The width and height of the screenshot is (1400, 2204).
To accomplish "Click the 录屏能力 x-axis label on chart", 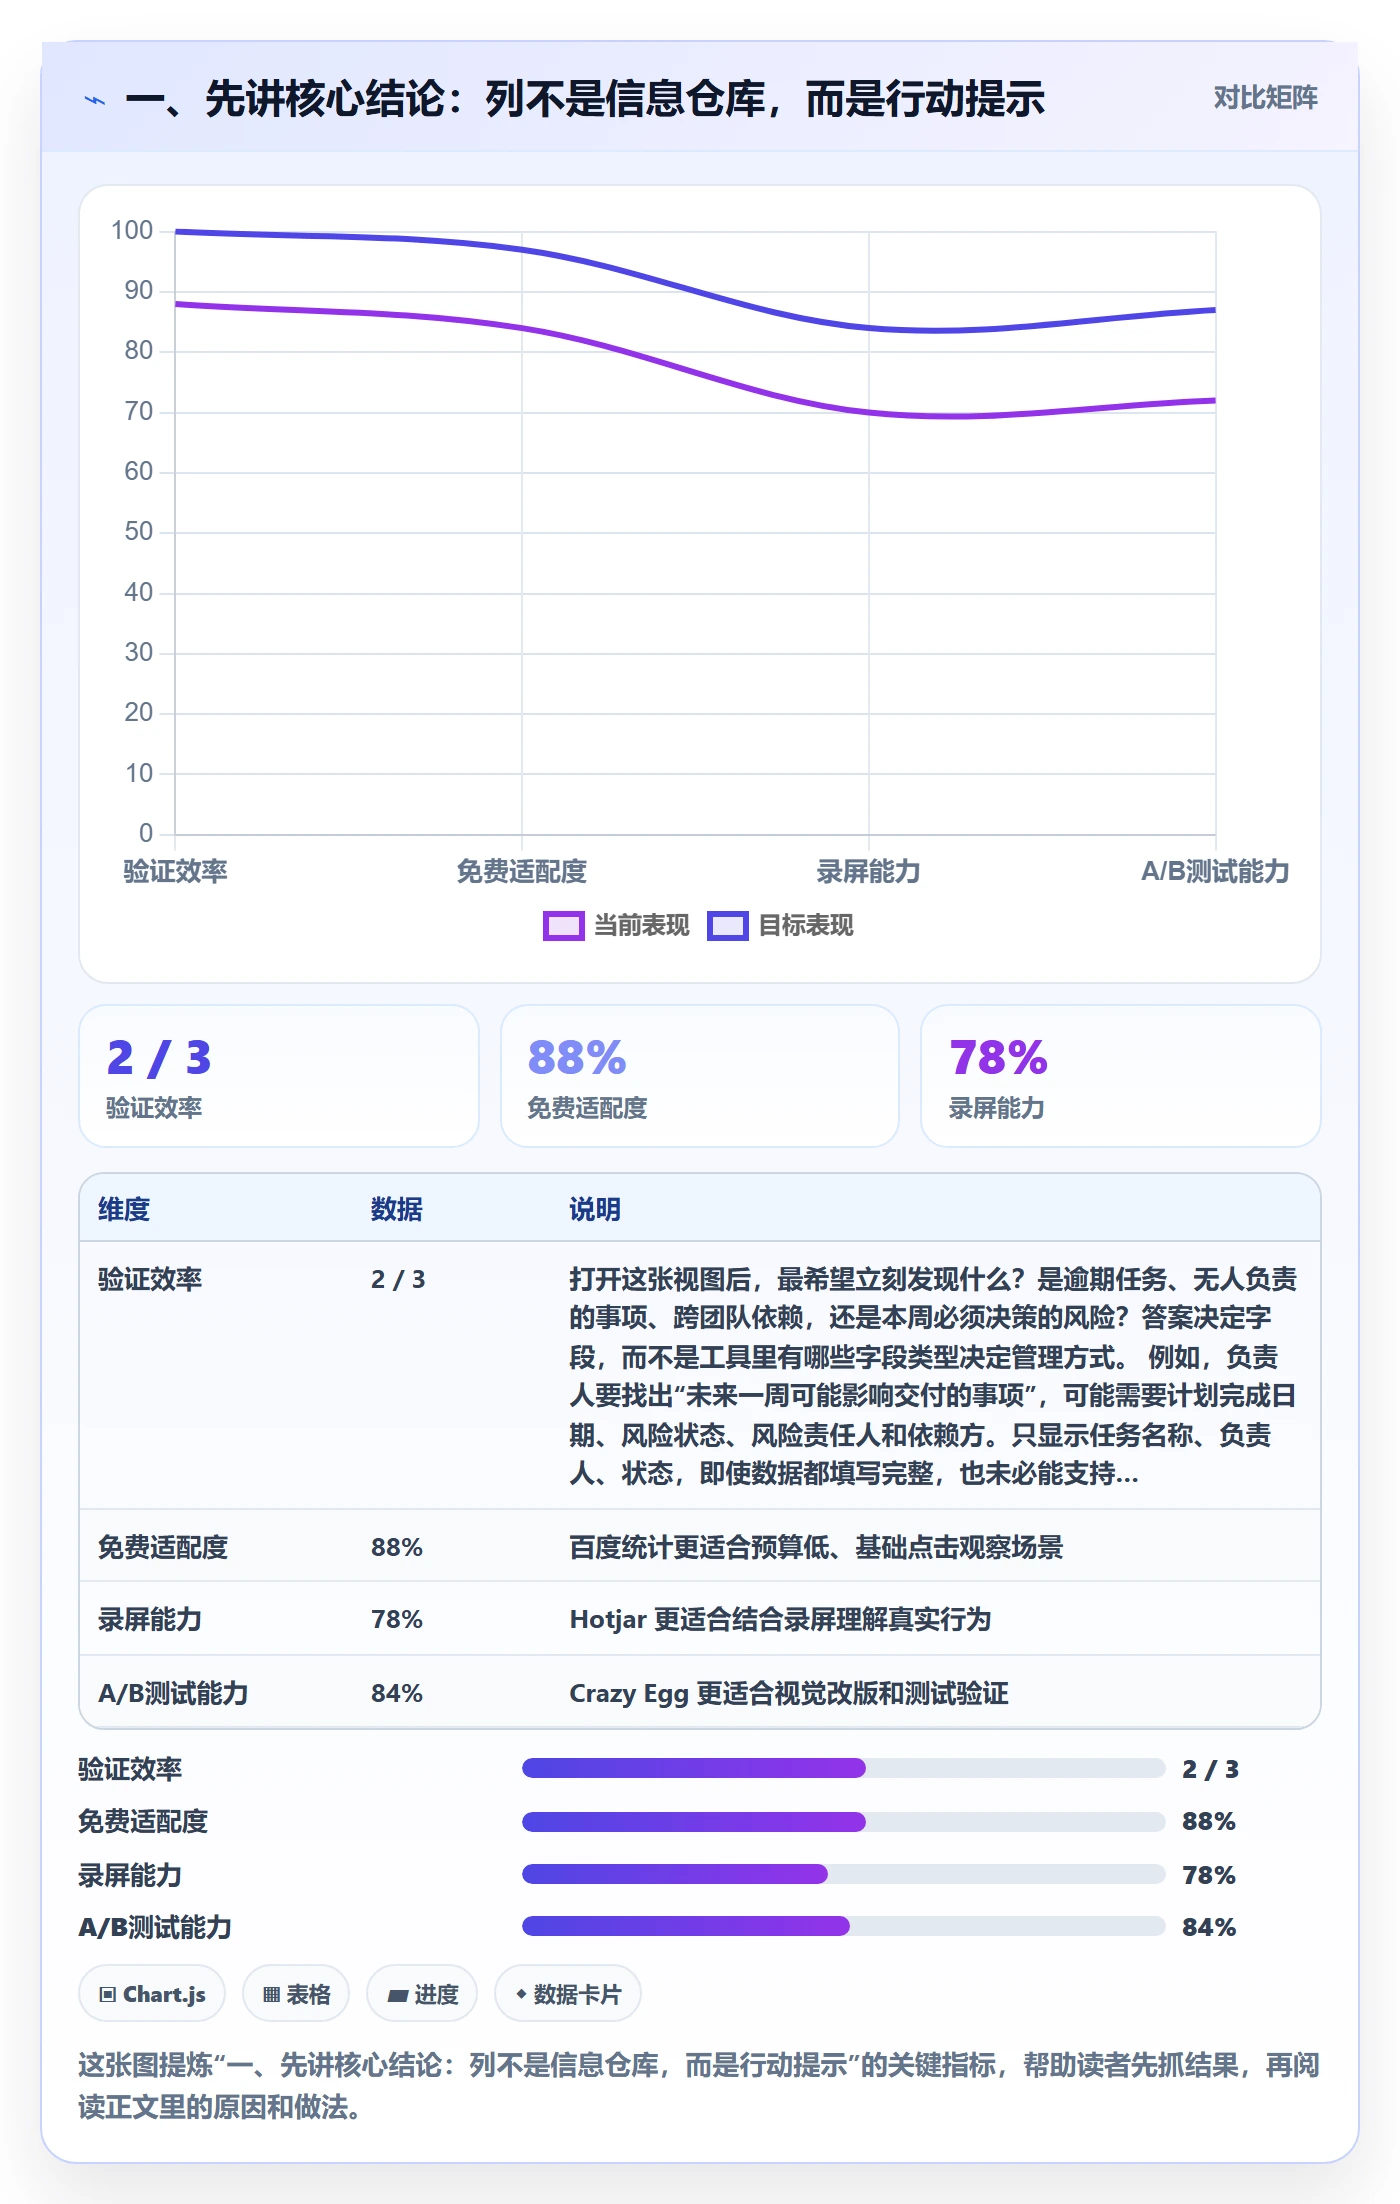I will tap(869, 871).
